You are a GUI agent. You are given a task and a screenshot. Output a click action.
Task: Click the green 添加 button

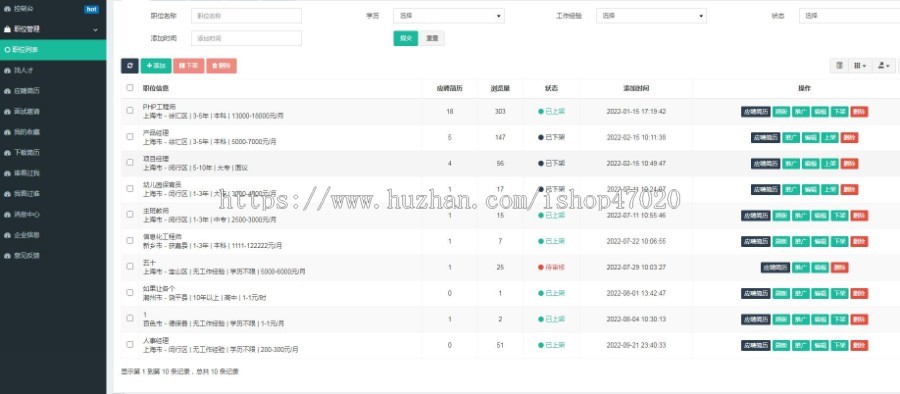pos(156,66)
